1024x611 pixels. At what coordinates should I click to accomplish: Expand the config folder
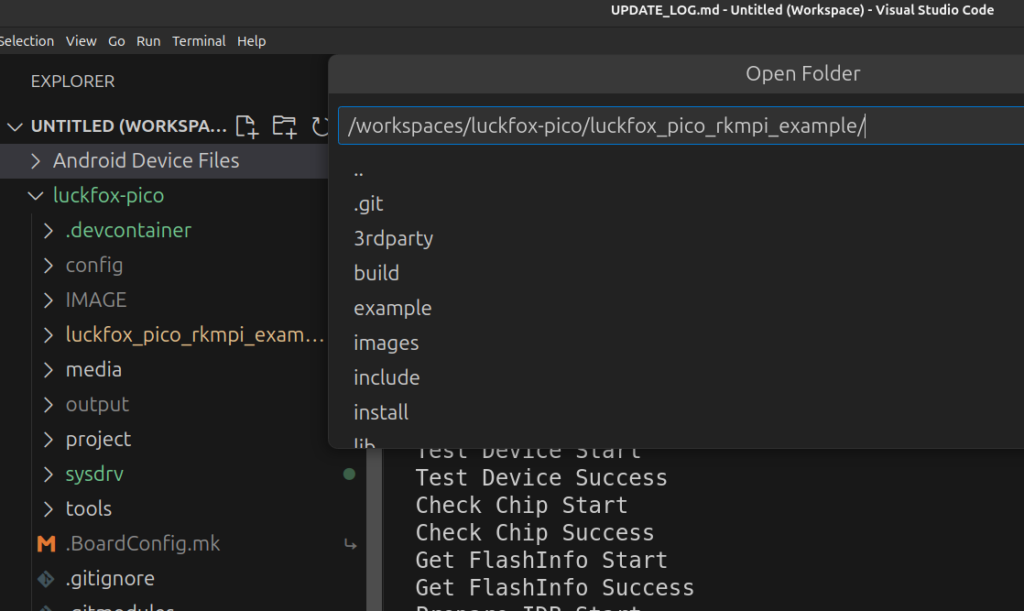pyautogui.click(x=48, y=265)
